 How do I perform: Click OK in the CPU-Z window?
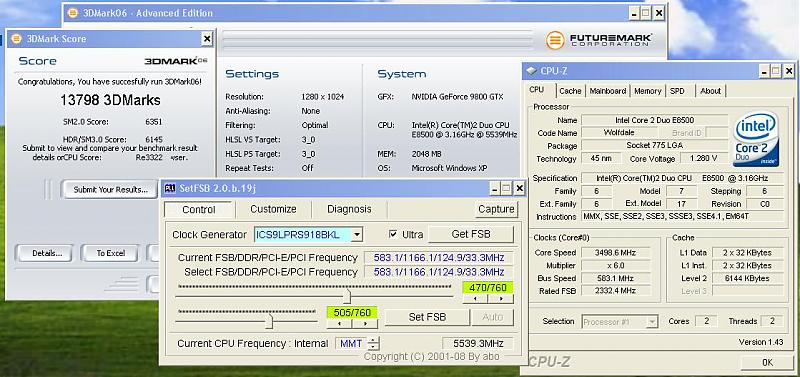[767, 363]
